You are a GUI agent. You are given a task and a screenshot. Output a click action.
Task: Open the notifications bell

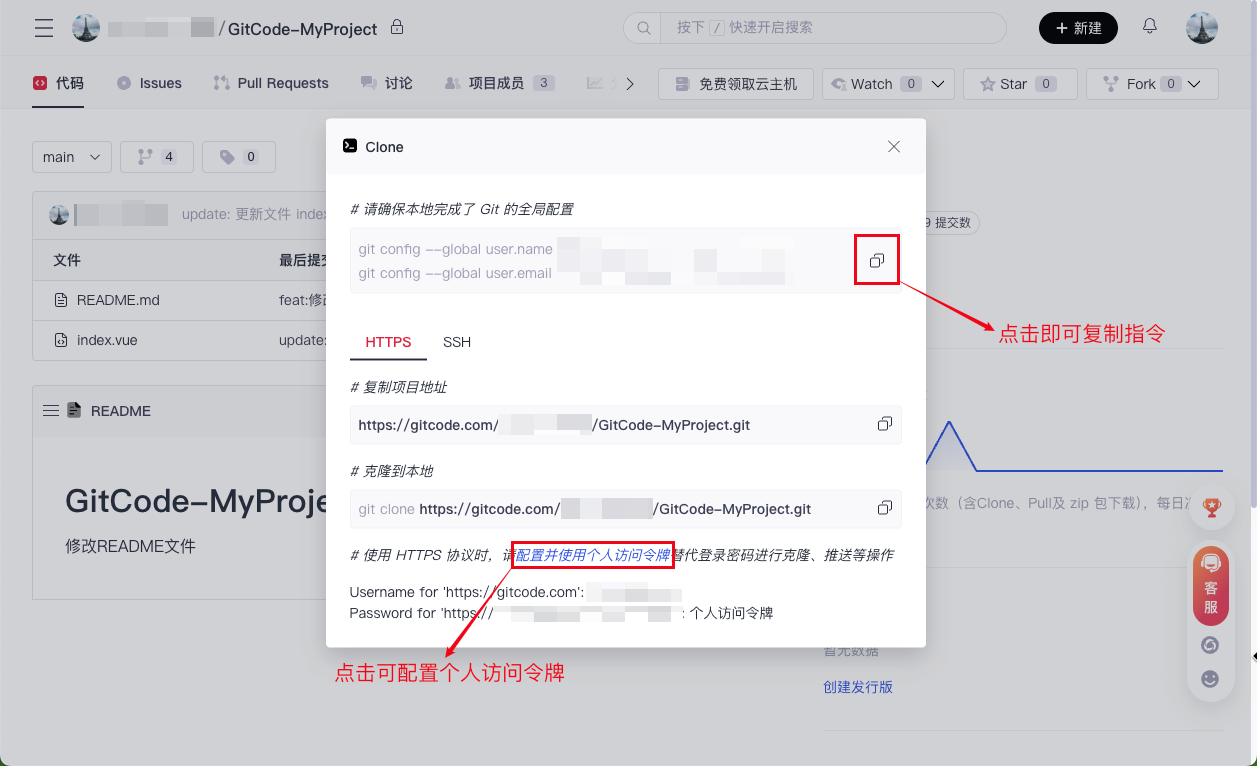tap(1150, 27)
